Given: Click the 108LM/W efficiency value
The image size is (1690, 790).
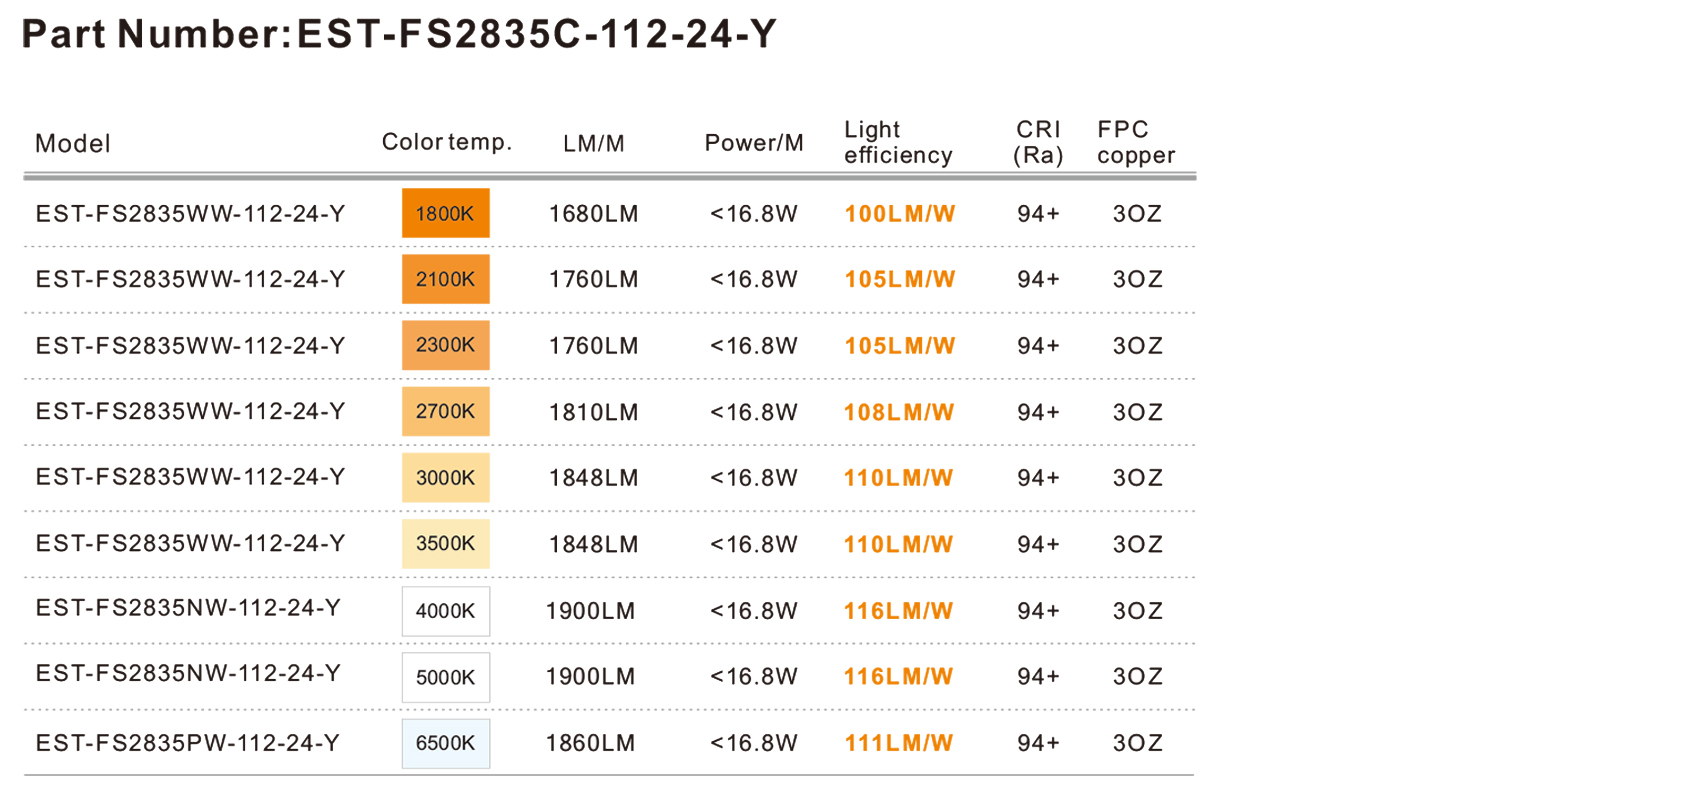Looking at the screenshot, I should pos(898,411).
